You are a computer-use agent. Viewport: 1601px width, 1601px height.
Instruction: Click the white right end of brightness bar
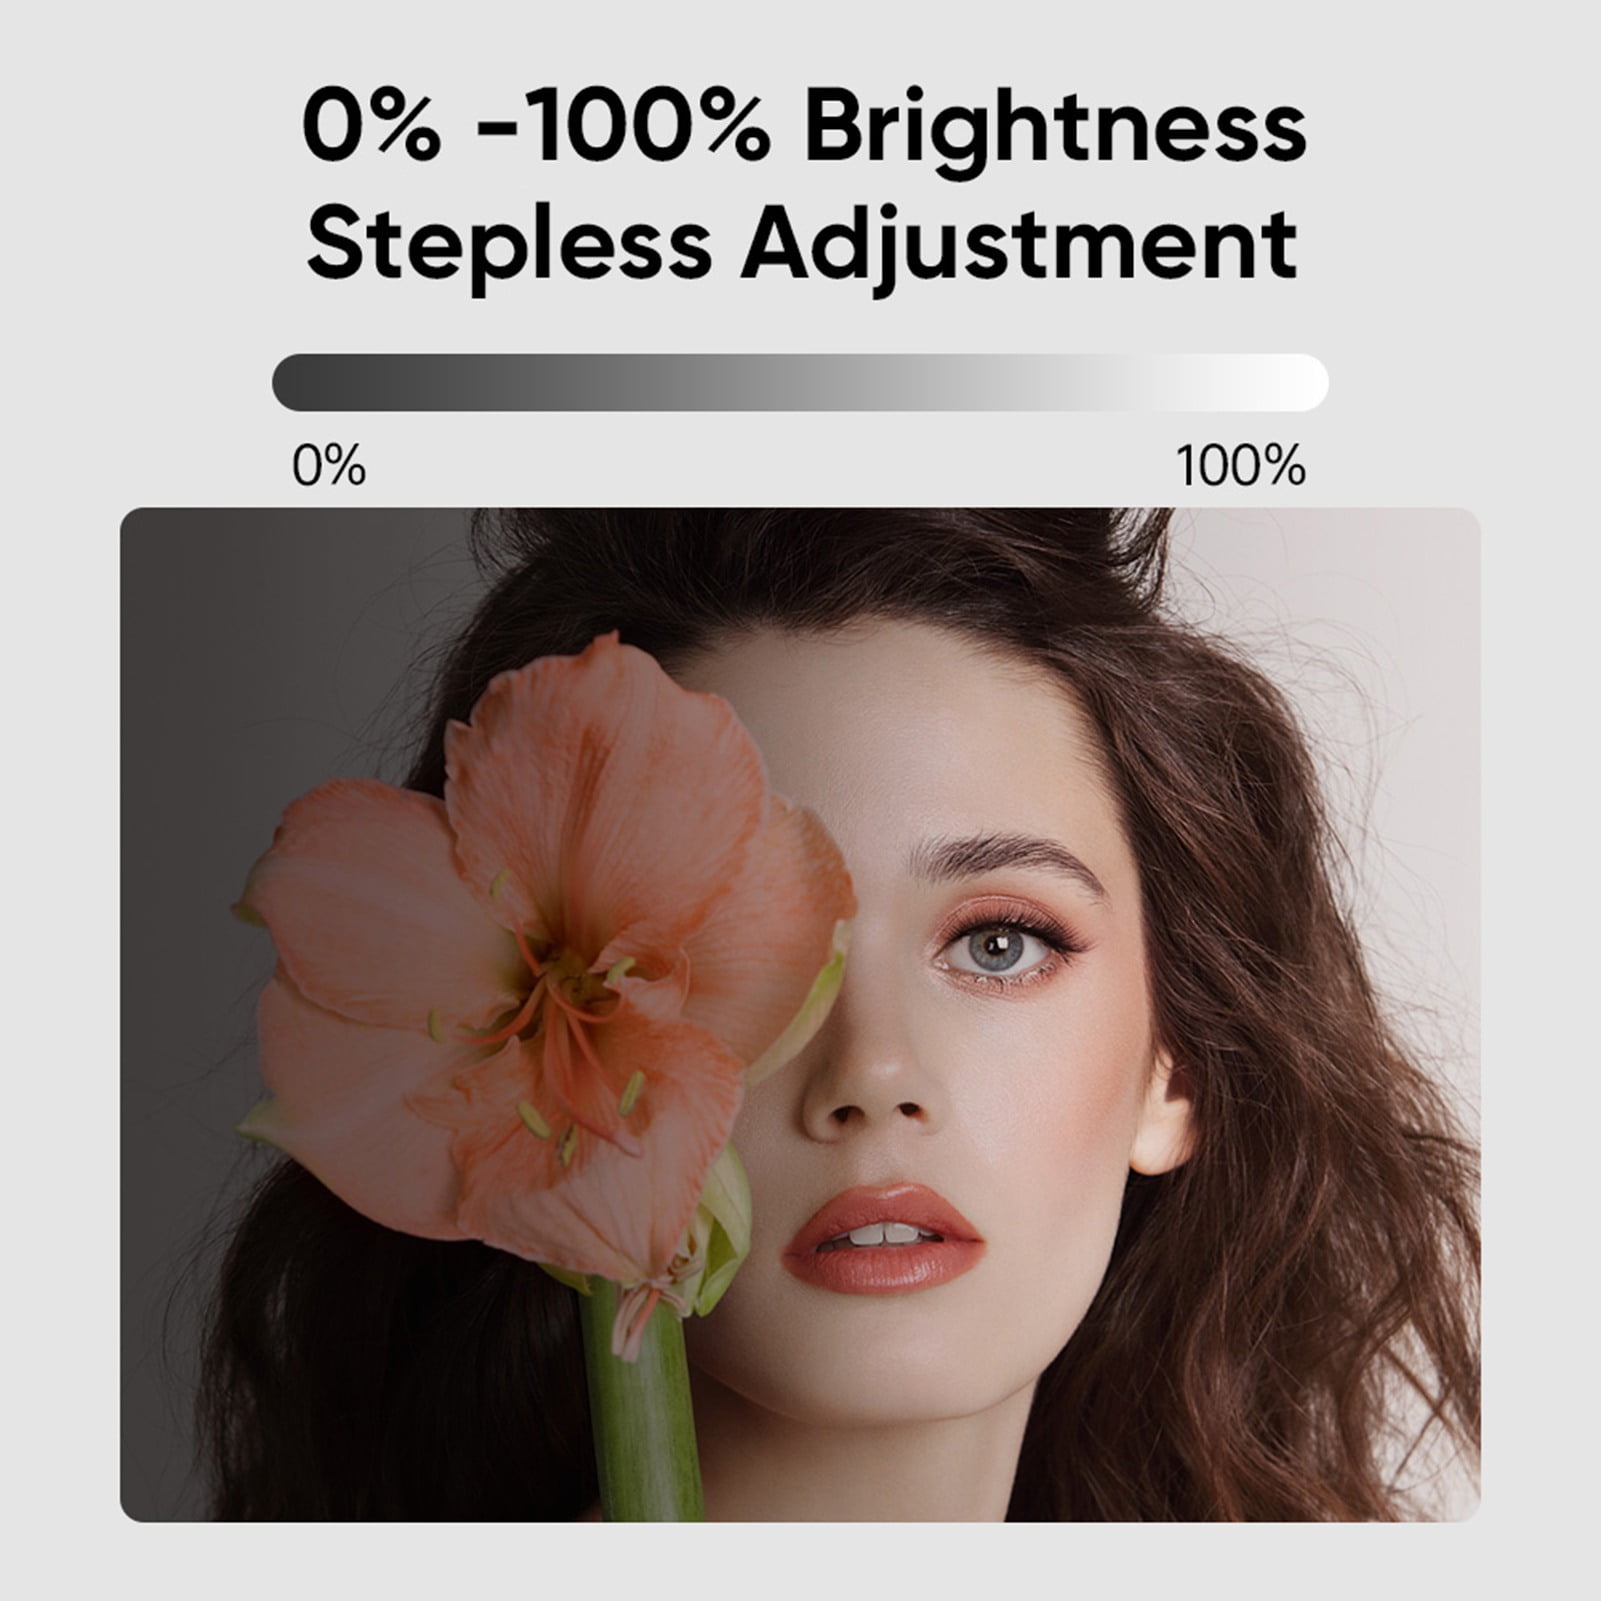tap(1300, 382)
